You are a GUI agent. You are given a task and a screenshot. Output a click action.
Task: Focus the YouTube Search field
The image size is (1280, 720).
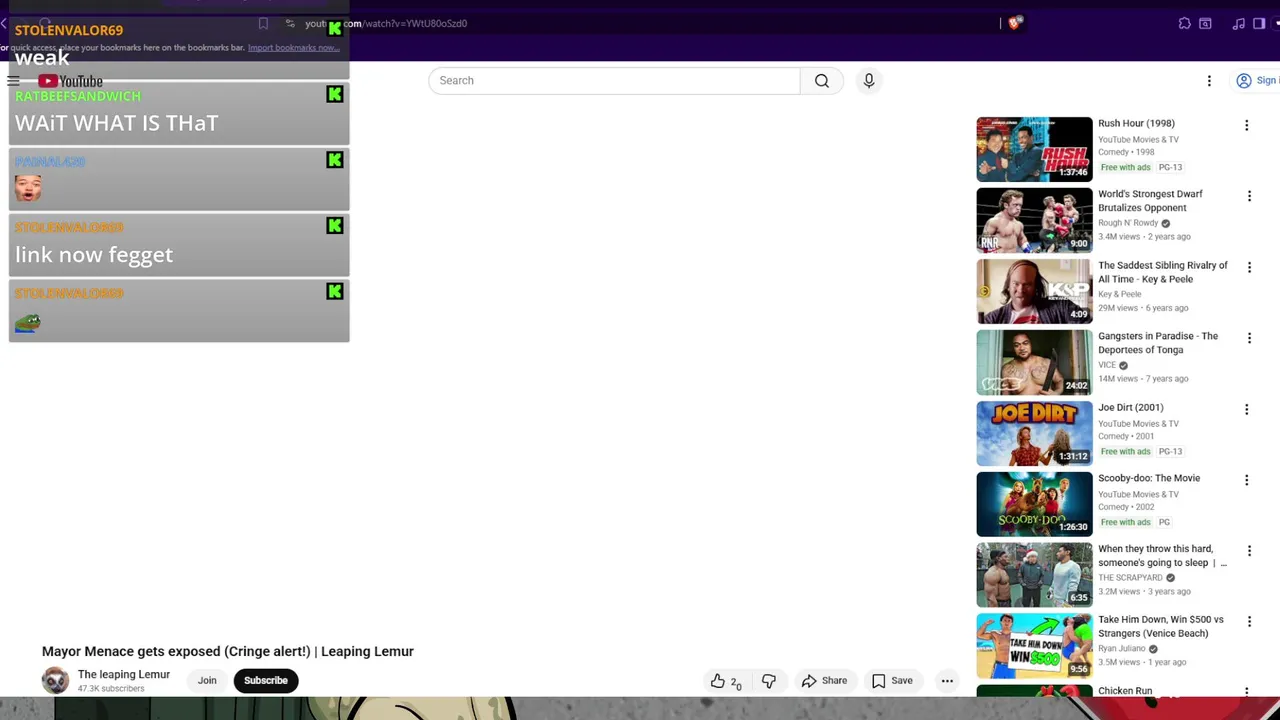tap(614, 81)
